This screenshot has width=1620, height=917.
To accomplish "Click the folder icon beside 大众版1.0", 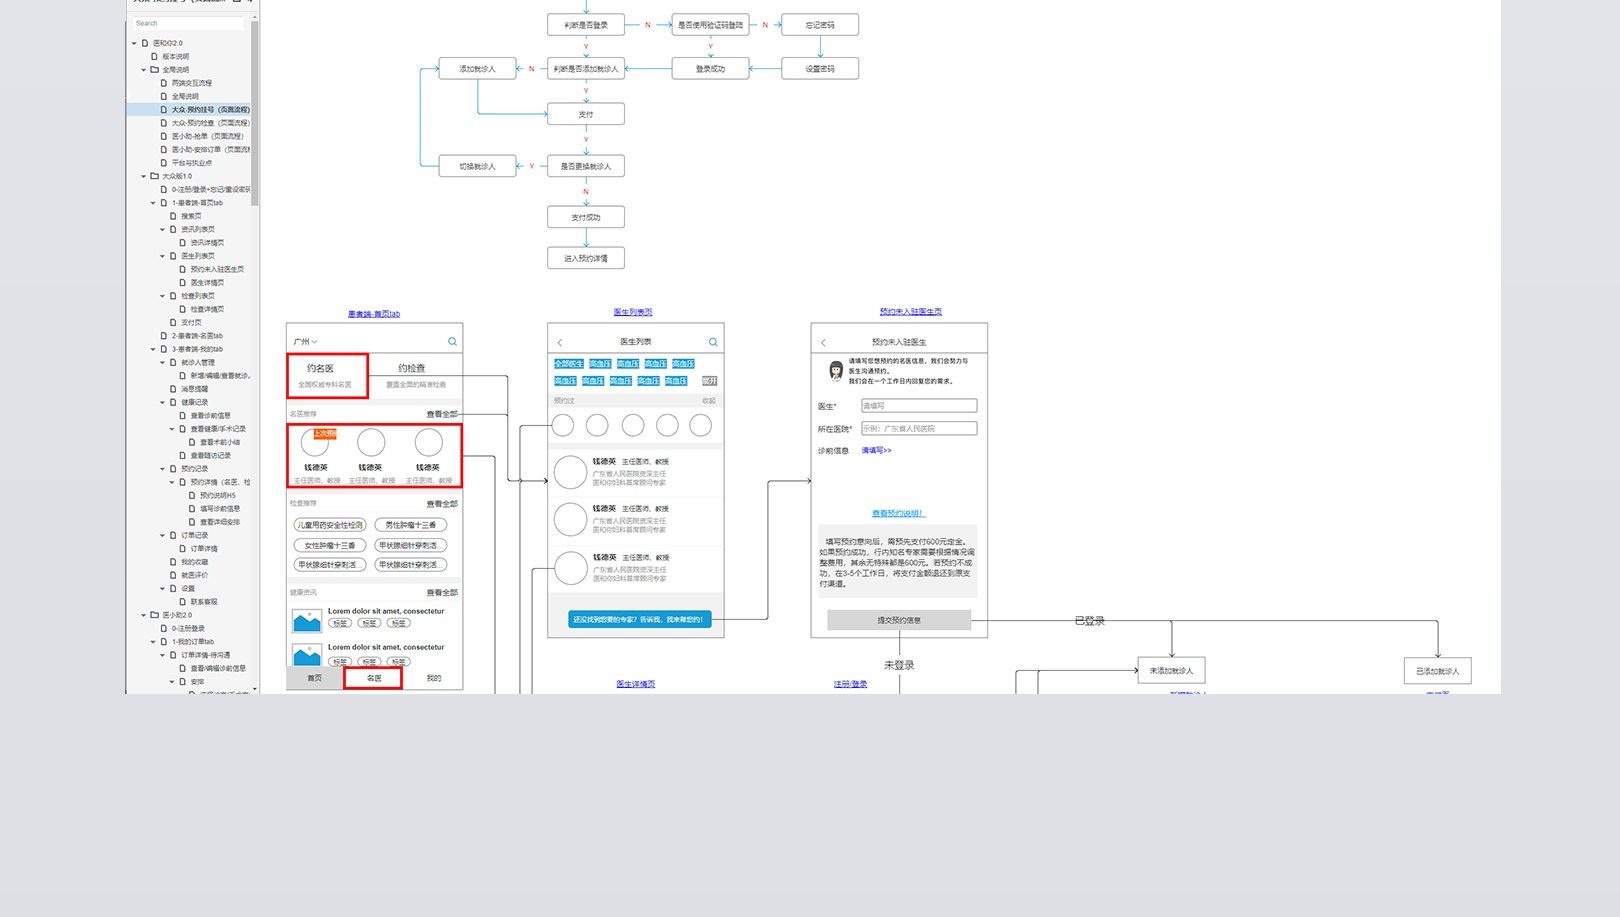I will 154,176.
